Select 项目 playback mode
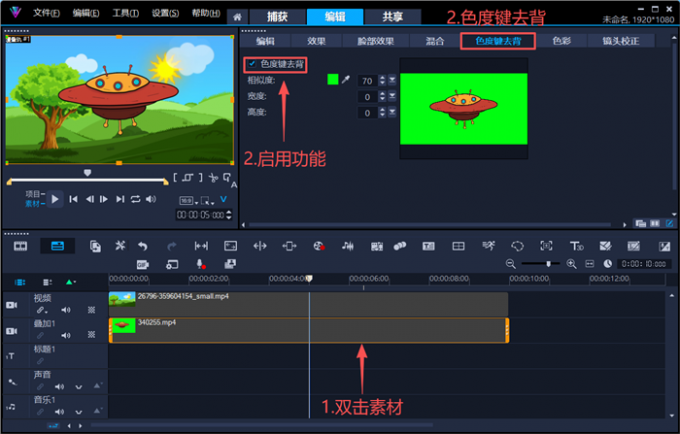Image resolution: width=680 pixels, height=434 pixels. [34, 194]
